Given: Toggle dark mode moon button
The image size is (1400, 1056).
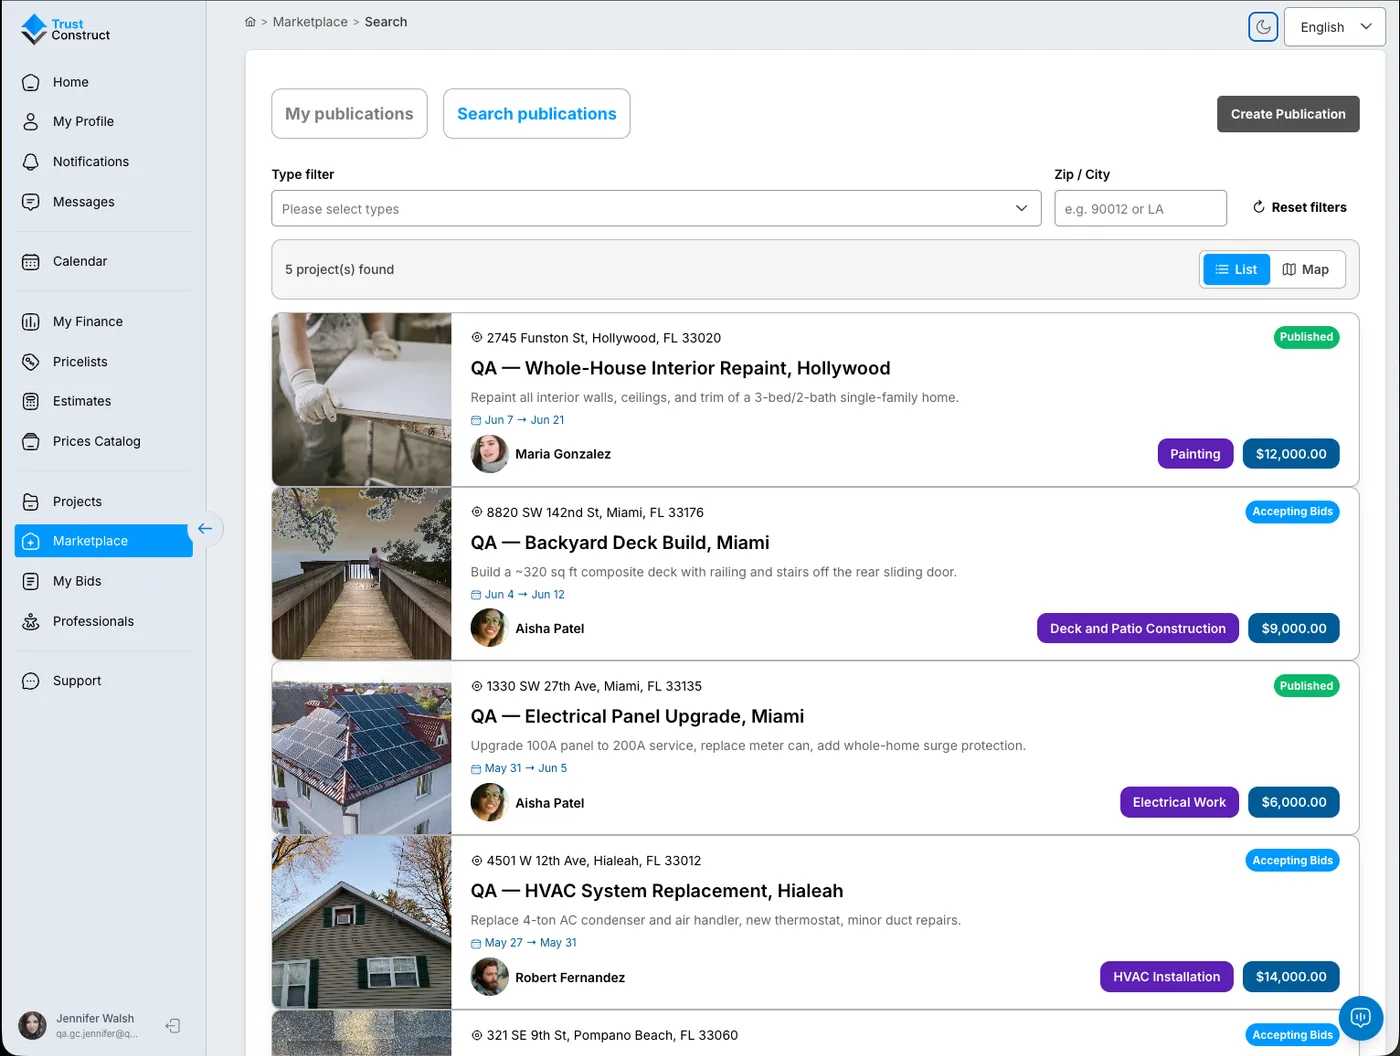Looking at the screenshot, I should [1263, 27].
